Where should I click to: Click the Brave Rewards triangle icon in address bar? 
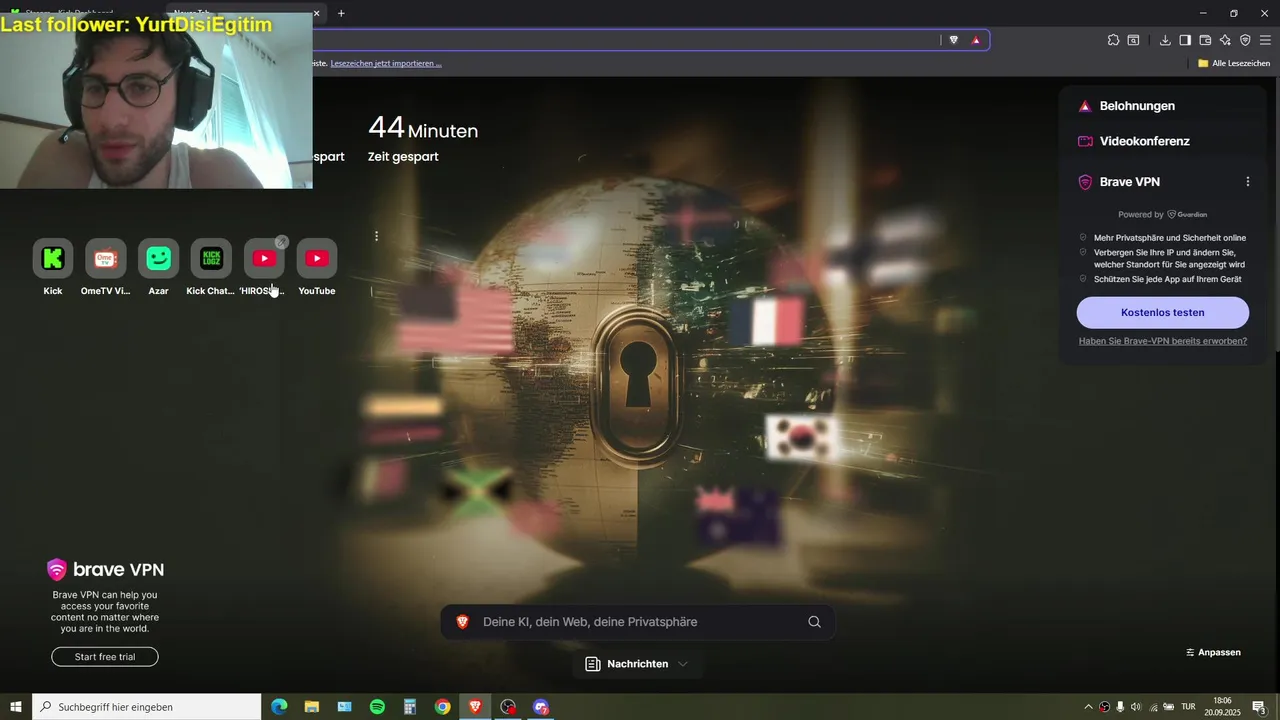click(976, 40)
